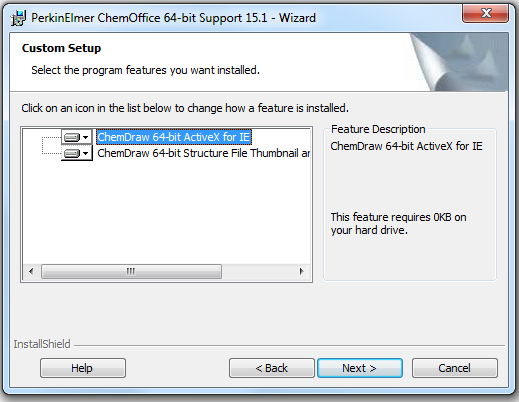519x402 pixels.
Task: Go back with the < Back button
Action: tap(272, 368)
